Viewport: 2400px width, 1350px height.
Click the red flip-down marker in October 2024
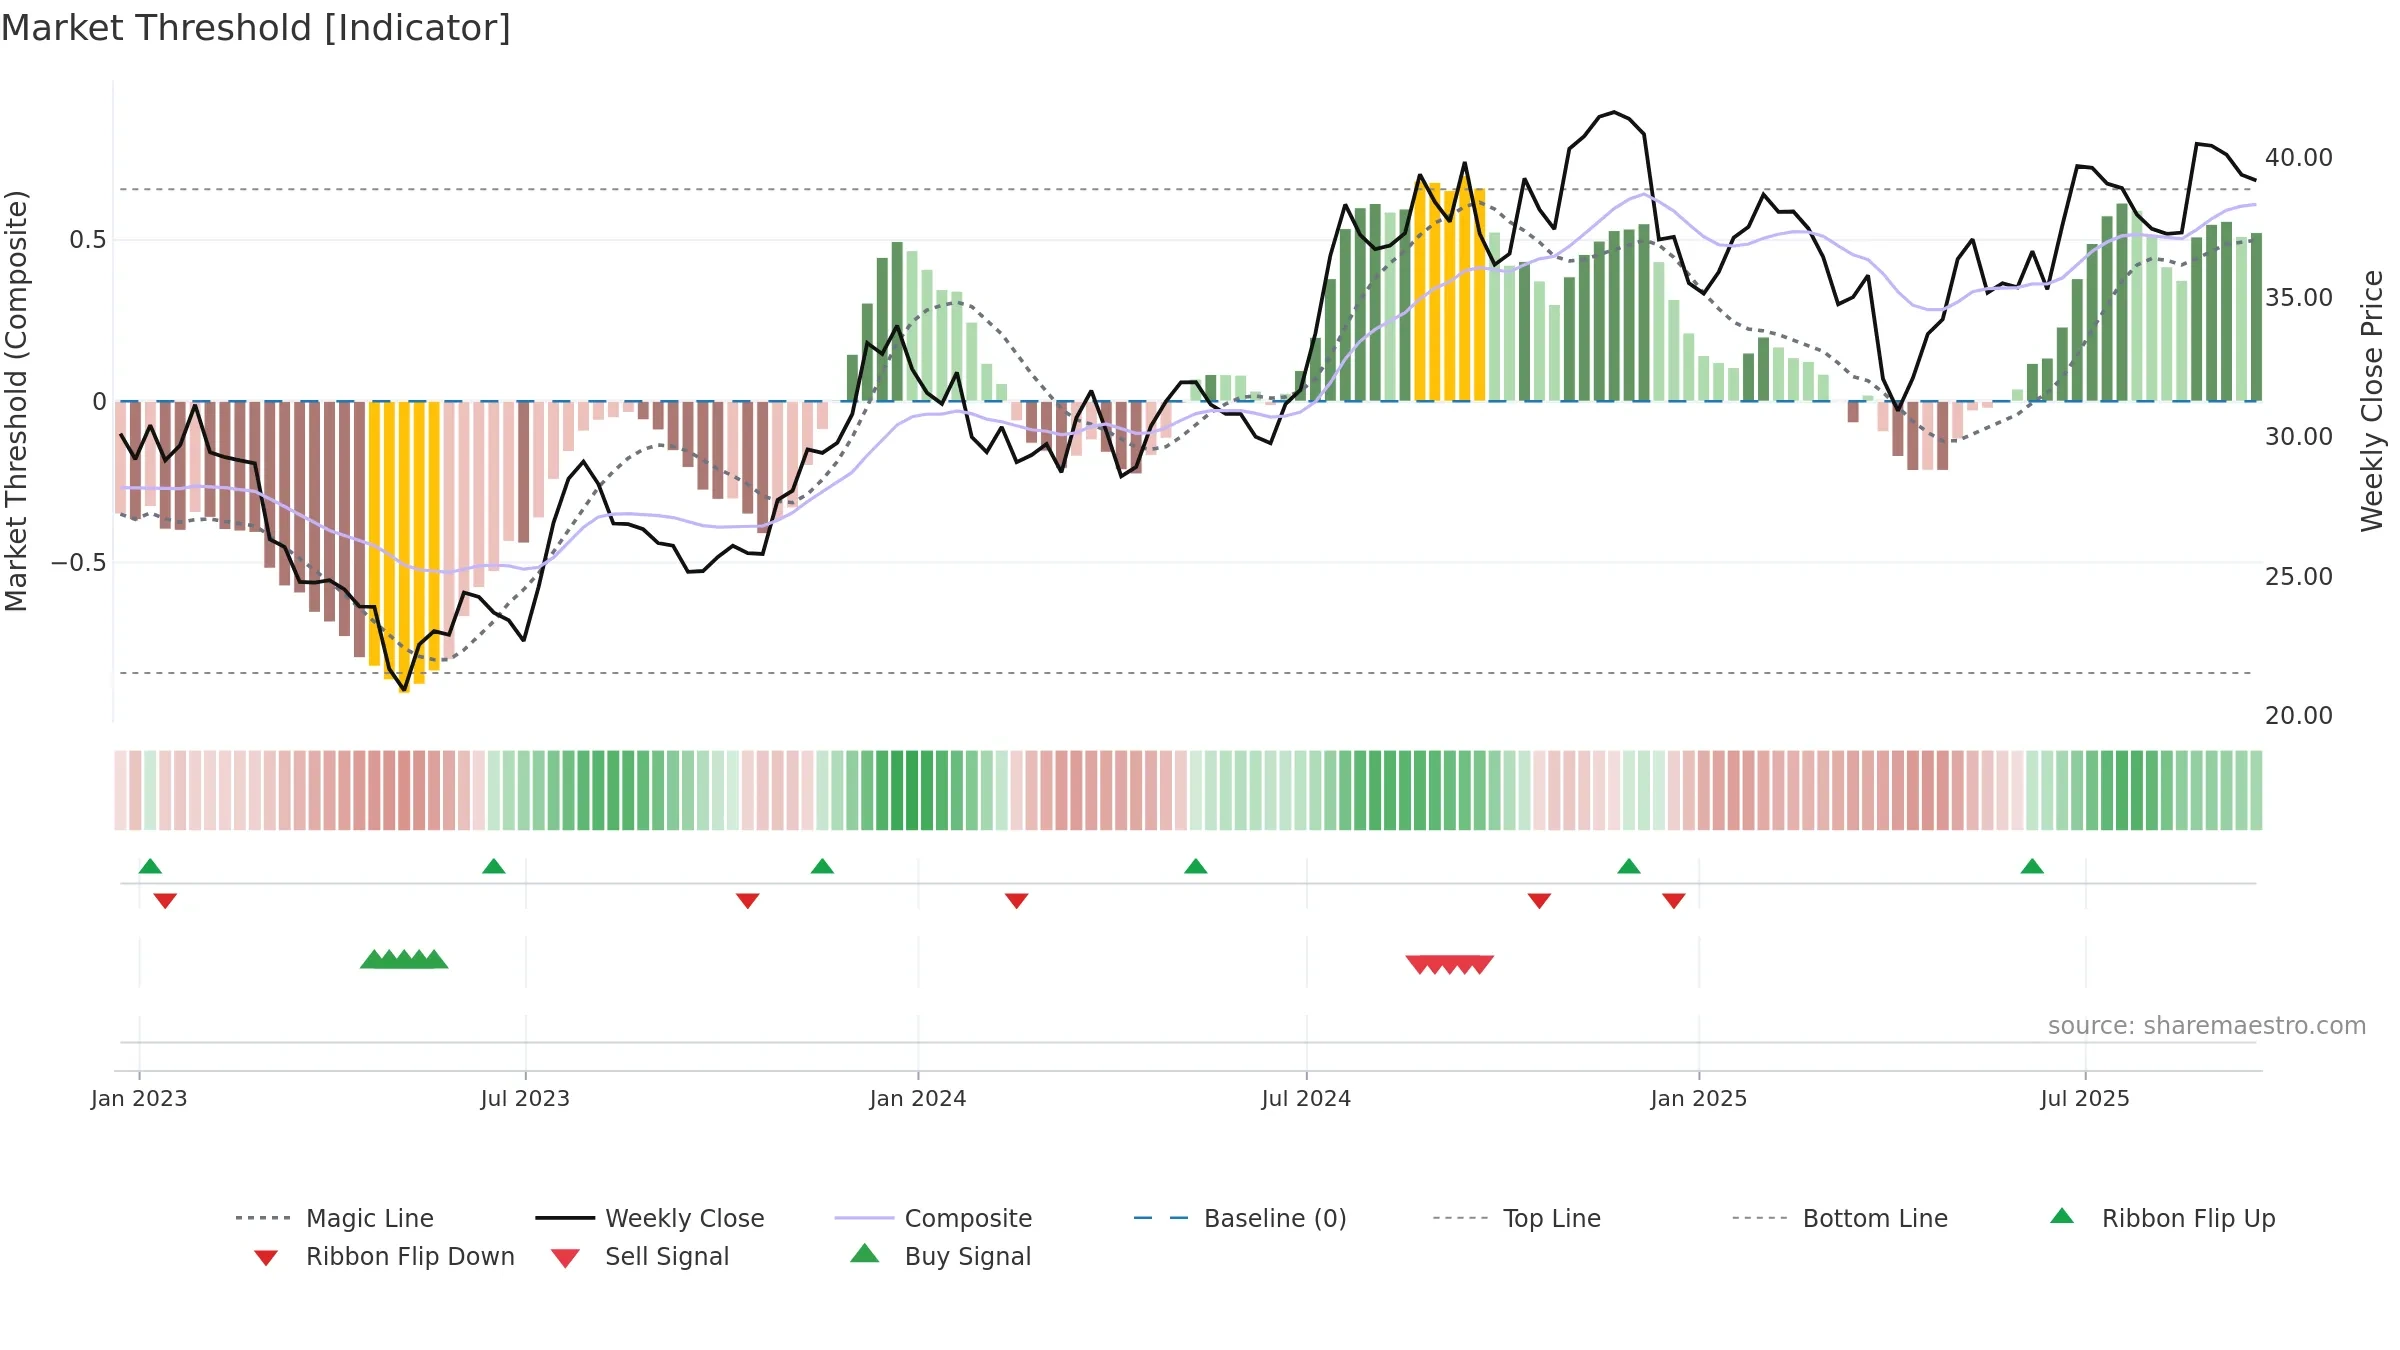tap(1539, 901)
